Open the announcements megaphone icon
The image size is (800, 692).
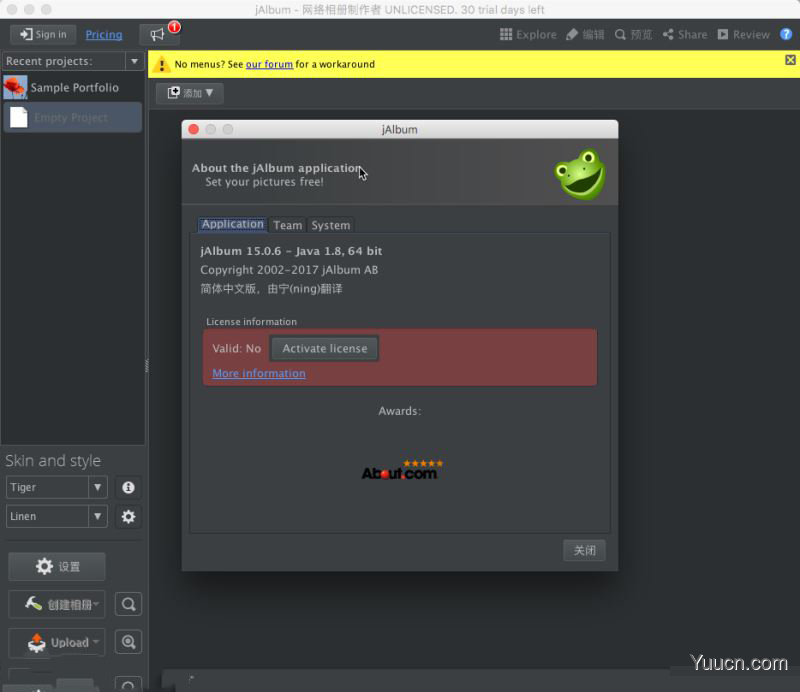tap(158, 35)
